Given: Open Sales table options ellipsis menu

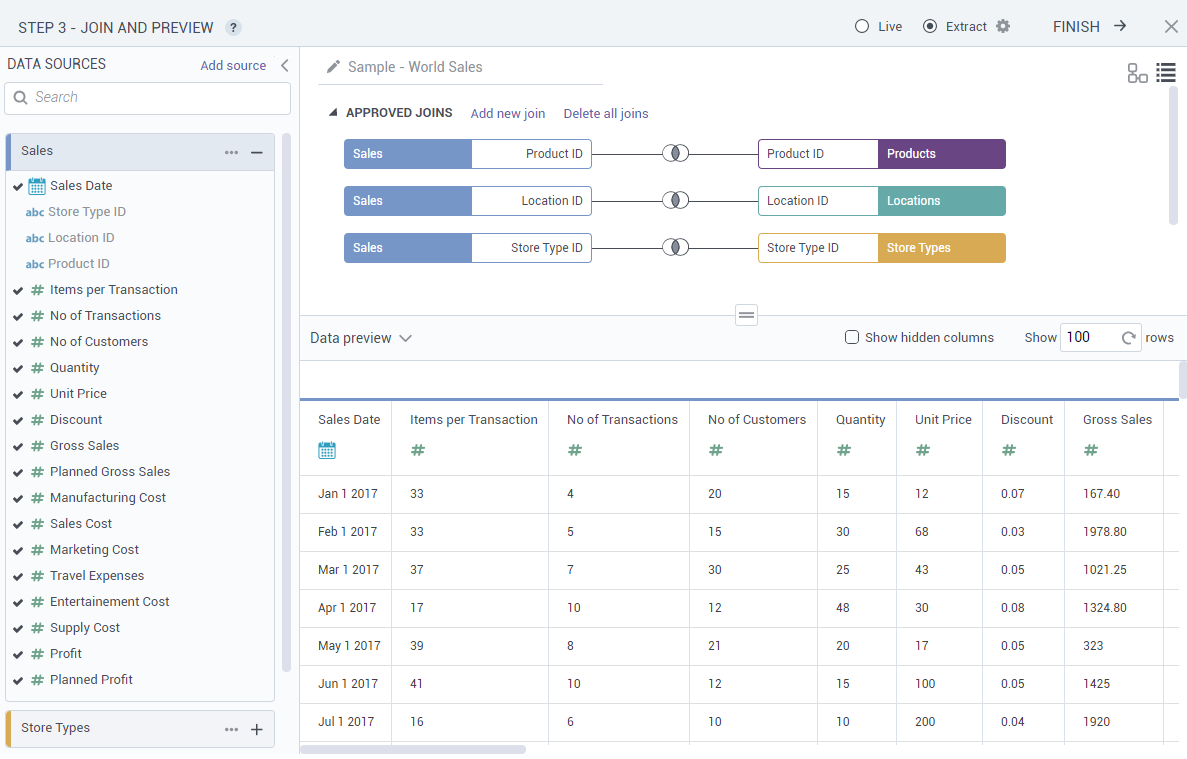Looking at the screenshot, I should click(x=232, y=152).
